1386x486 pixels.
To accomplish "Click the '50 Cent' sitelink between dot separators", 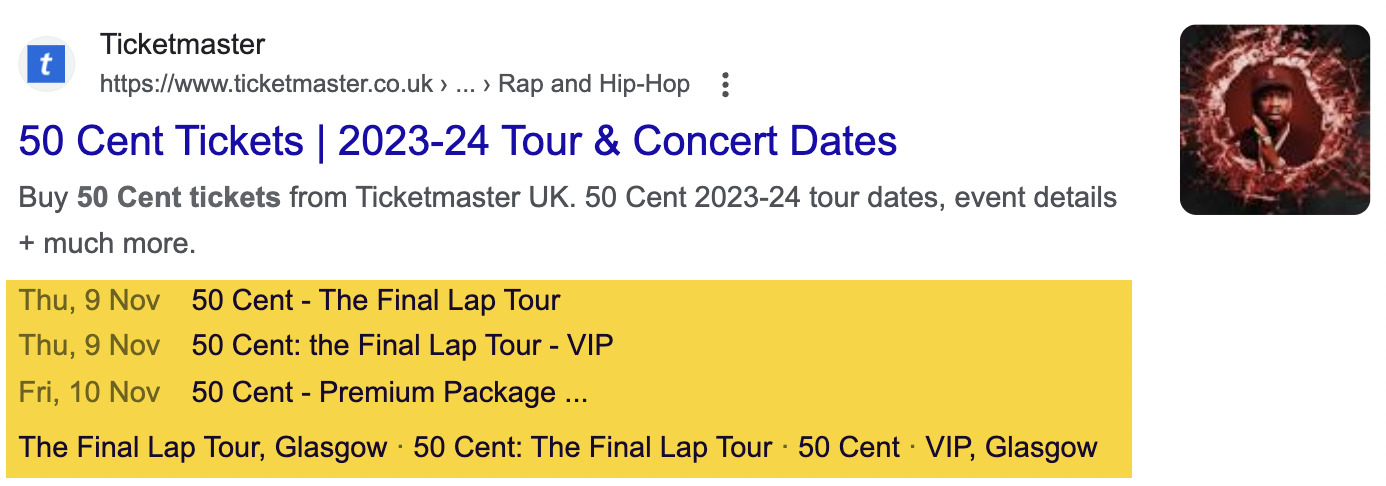I will [x=849, y=447].
